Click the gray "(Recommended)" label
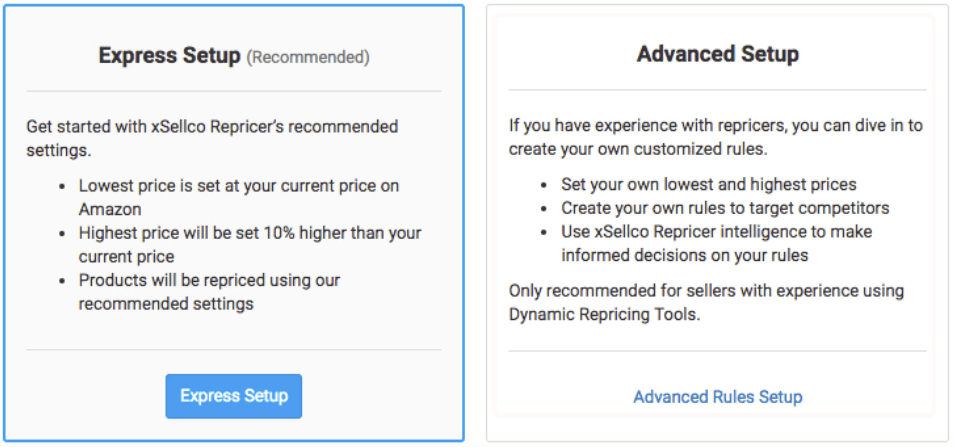The image size is (954, 447). click(x=308, y=58)
